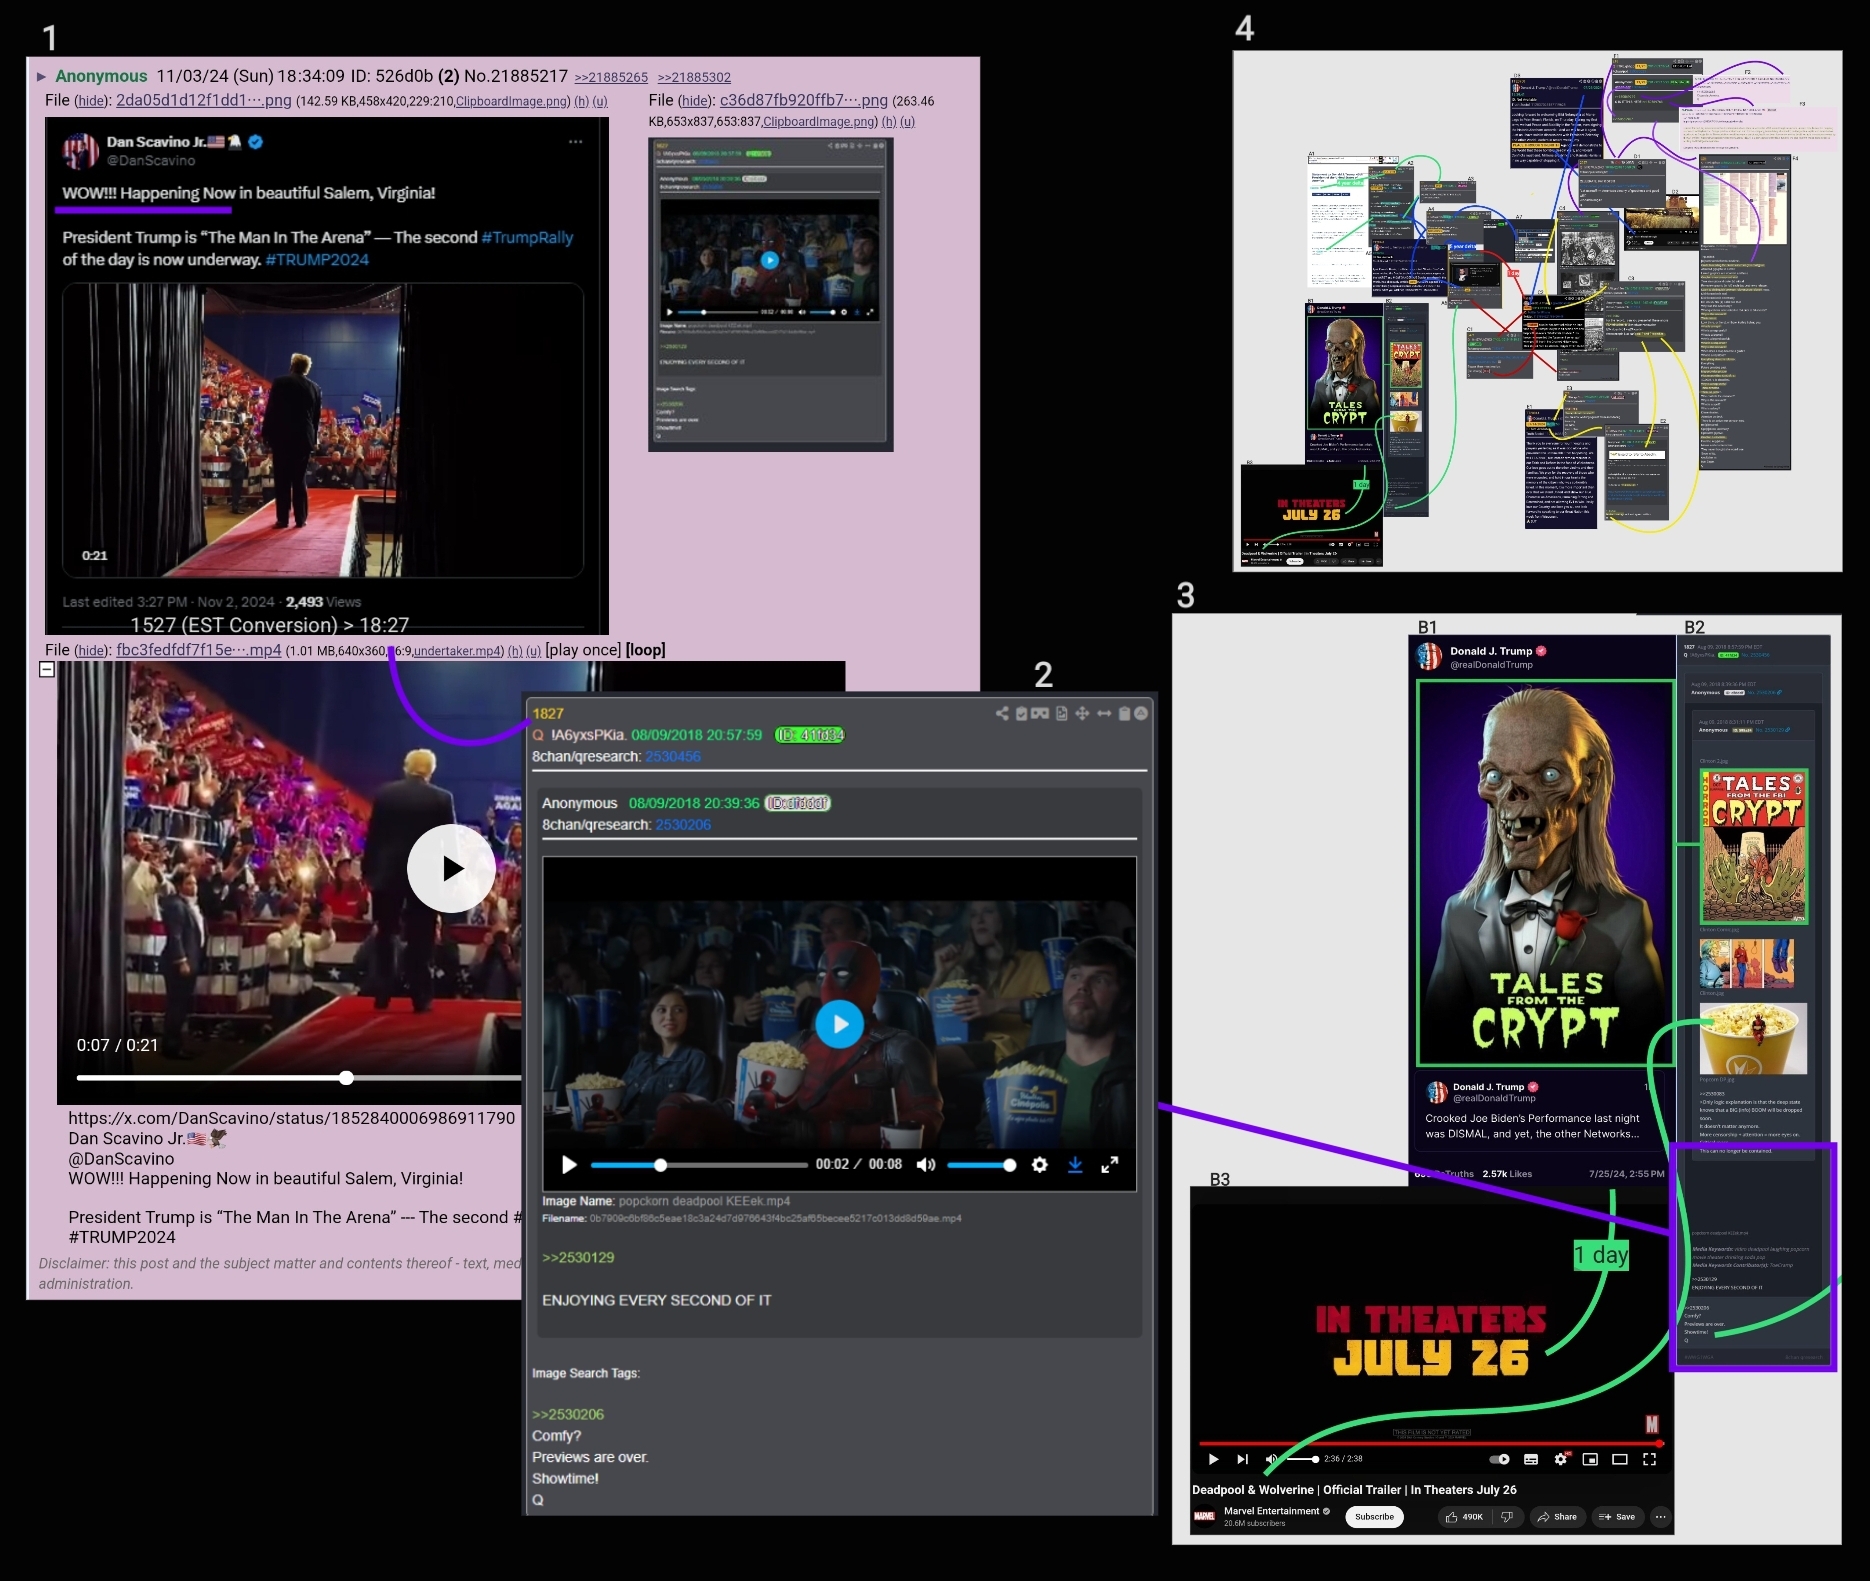The height and width of the screenshot is (1581, 1870).
Task: Mute the YouTube trailer volume
Action: tap(1272, 1459)
